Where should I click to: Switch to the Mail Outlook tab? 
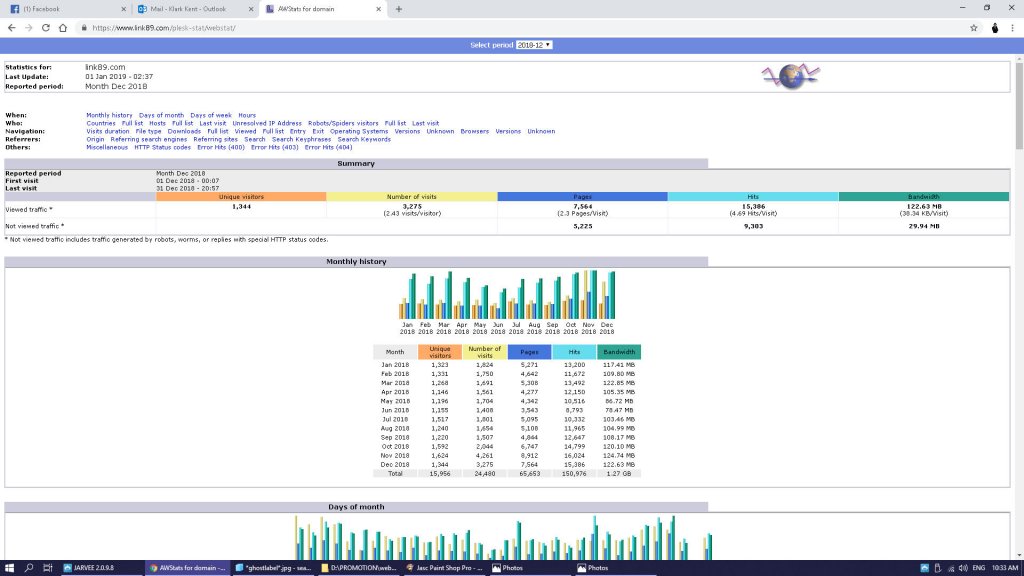(190, 9)
